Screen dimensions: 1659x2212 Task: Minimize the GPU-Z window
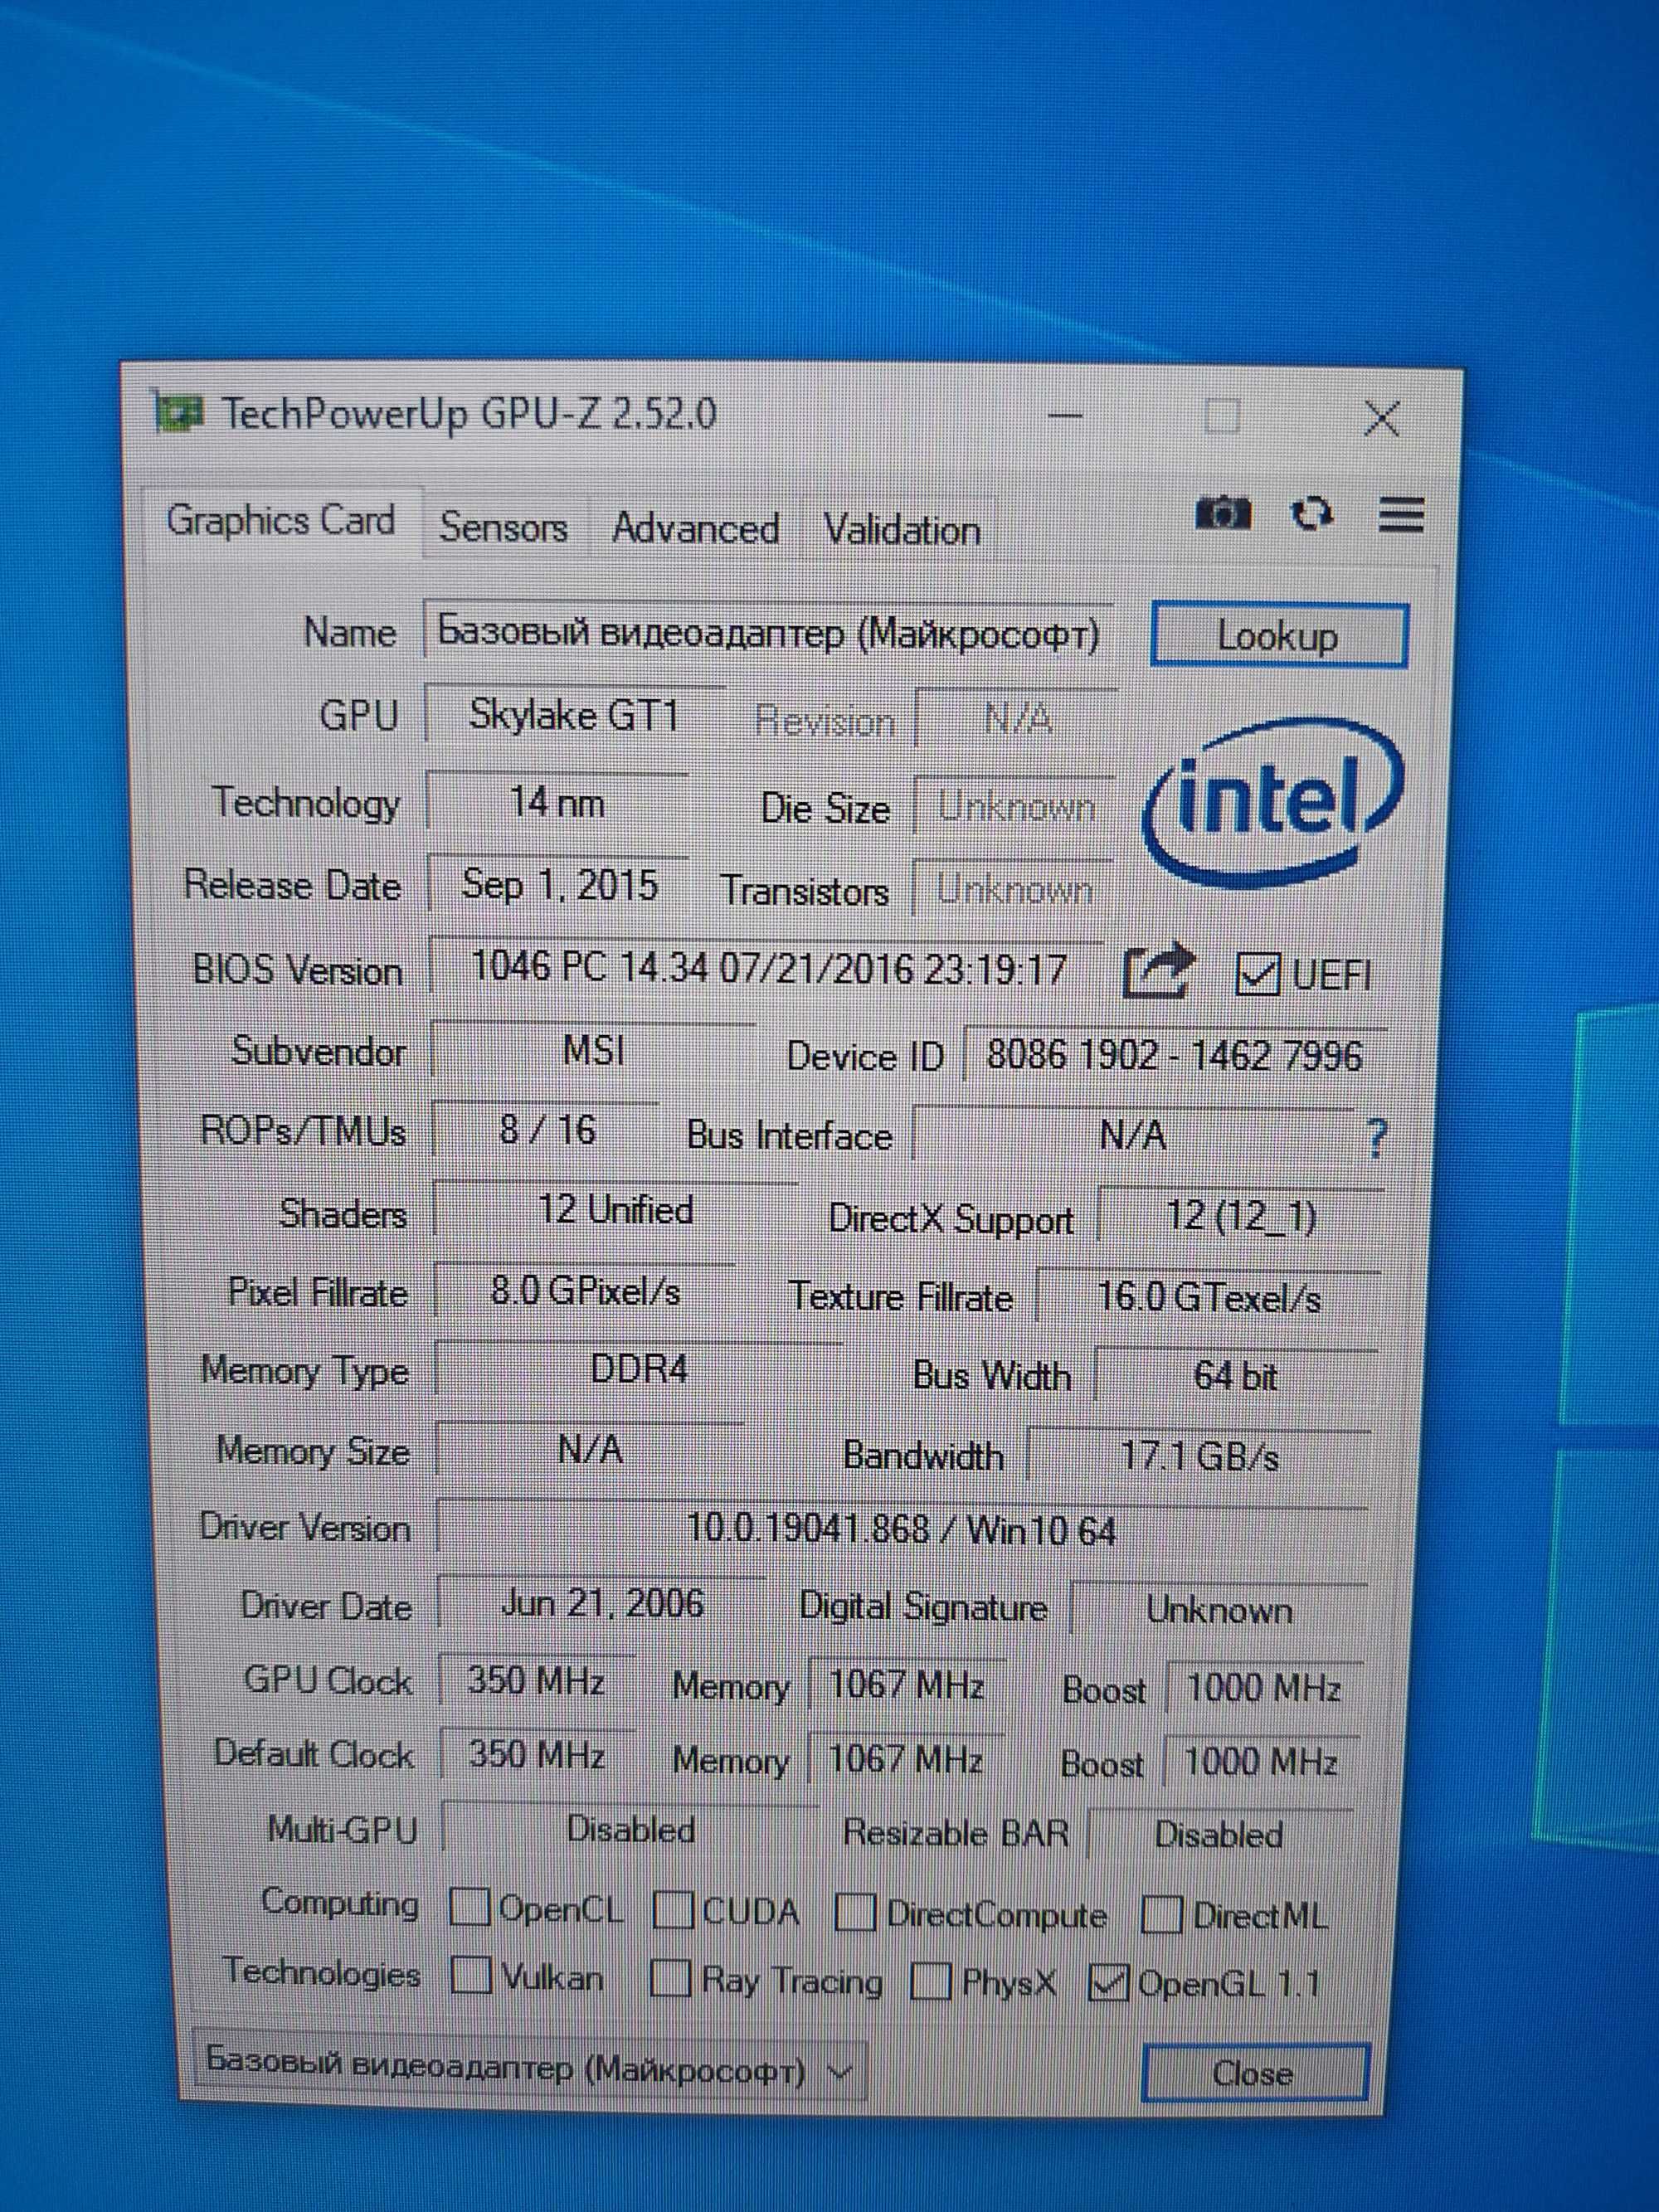tap(1066, 415)
